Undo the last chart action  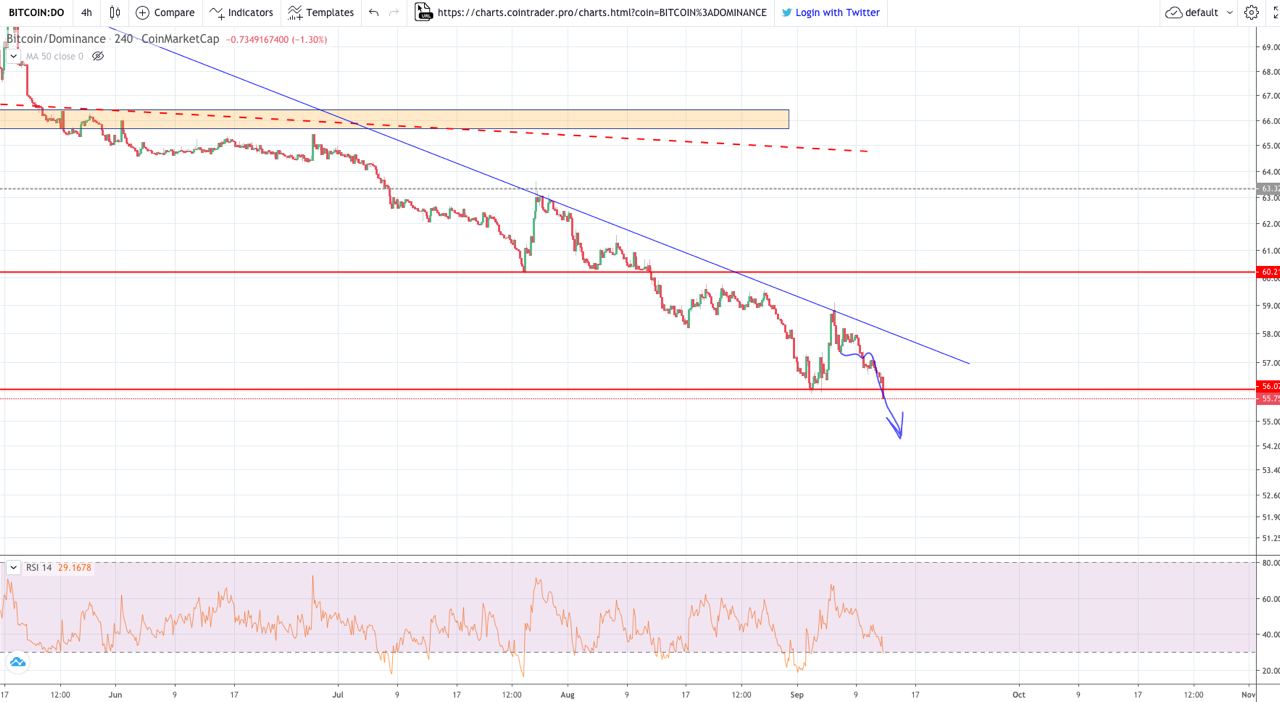point(374,12)
